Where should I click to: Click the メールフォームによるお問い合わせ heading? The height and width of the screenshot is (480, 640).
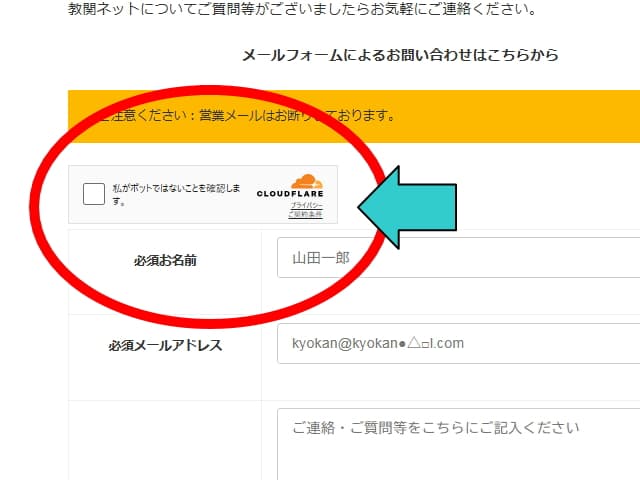tap(400, 55)
